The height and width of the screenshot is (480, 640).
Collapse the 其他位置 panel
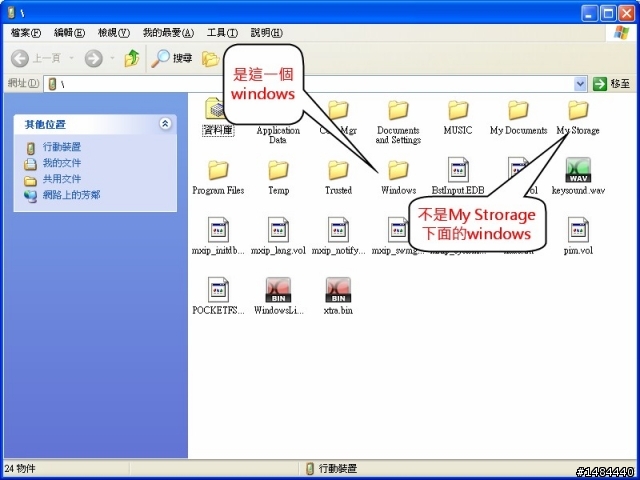165,123
